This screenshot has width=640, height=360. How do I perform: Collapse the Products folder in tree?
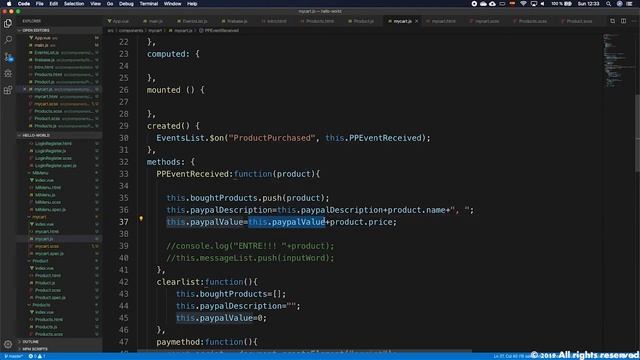pos(41,305)
